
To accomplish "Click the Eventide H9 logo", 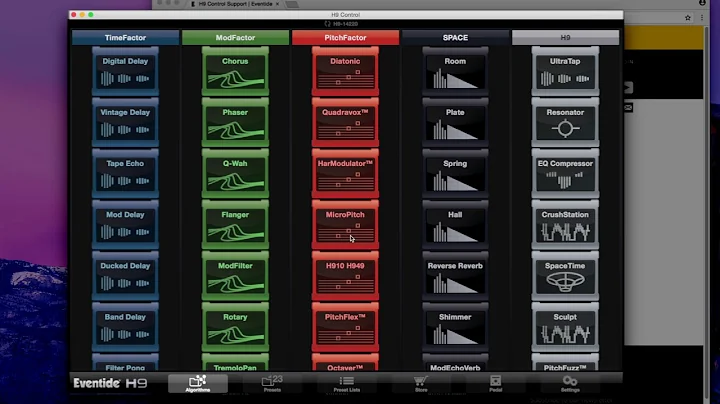I will pos(110,383).
